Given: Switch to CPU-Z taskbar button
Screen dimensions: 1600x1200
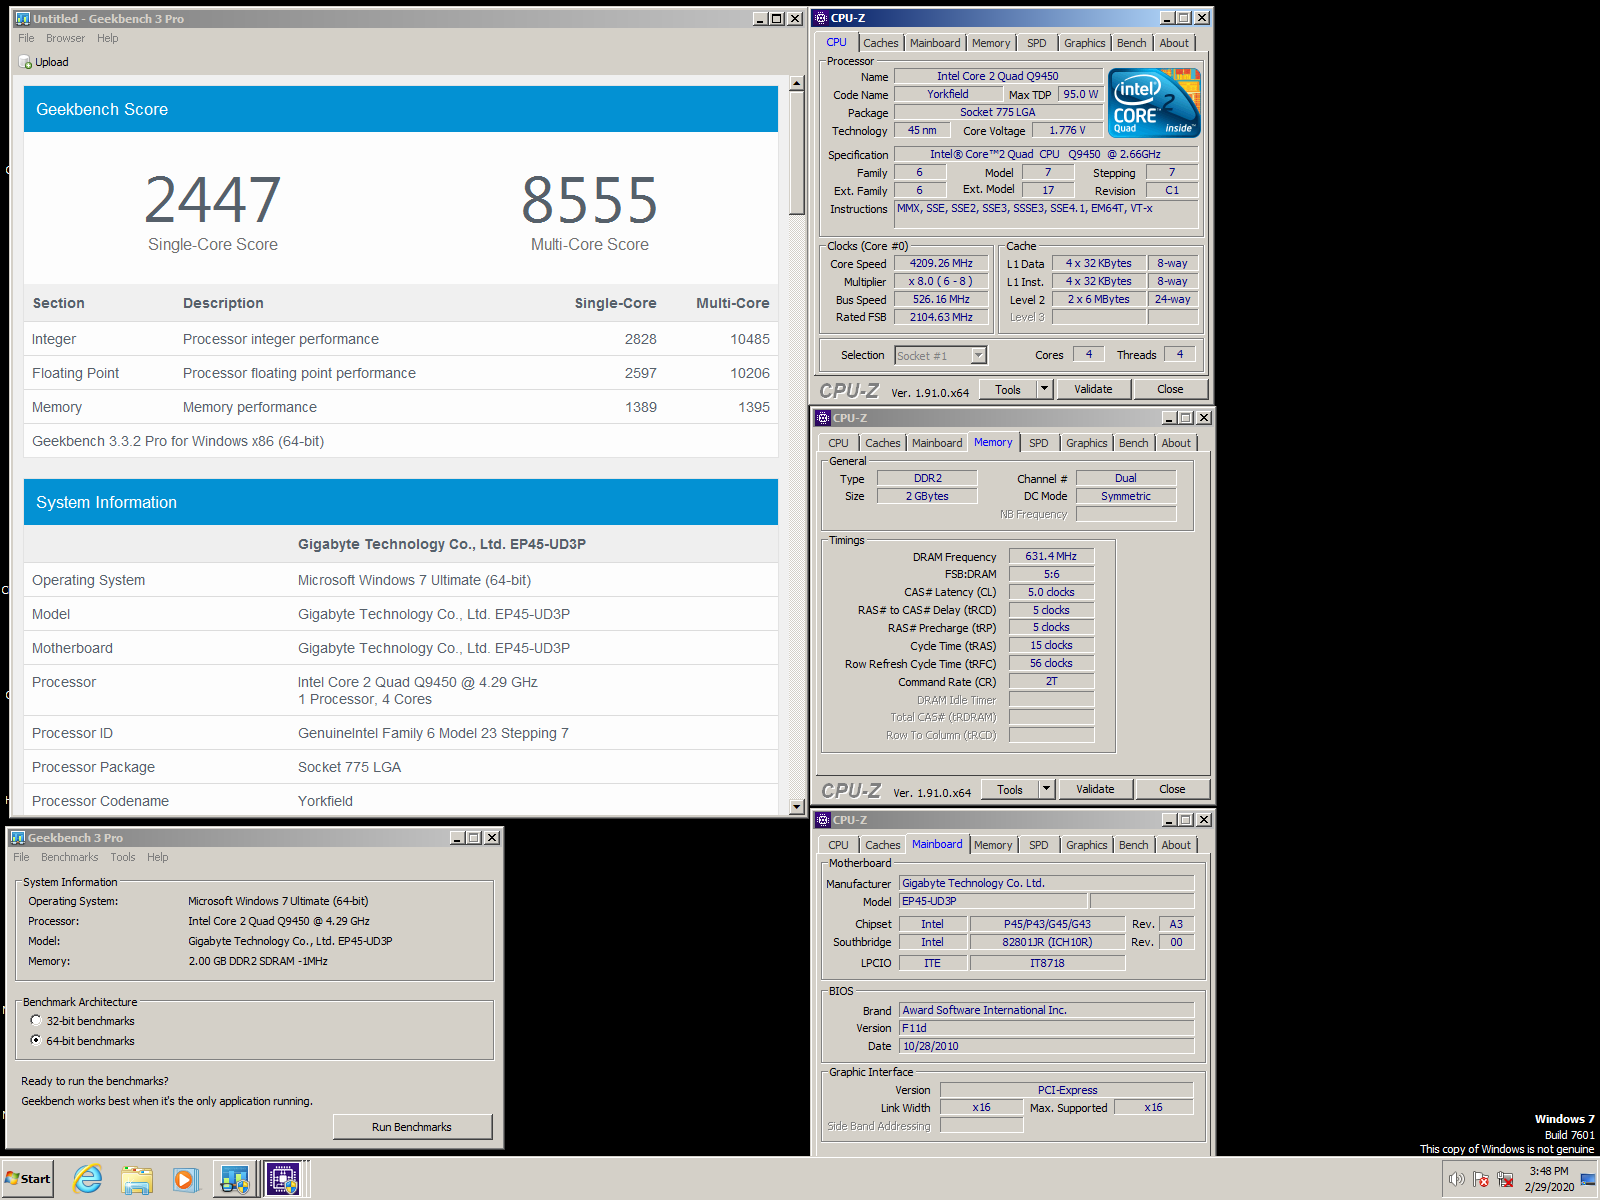Looking at the screenshot, I should (x=284, y=1180).
